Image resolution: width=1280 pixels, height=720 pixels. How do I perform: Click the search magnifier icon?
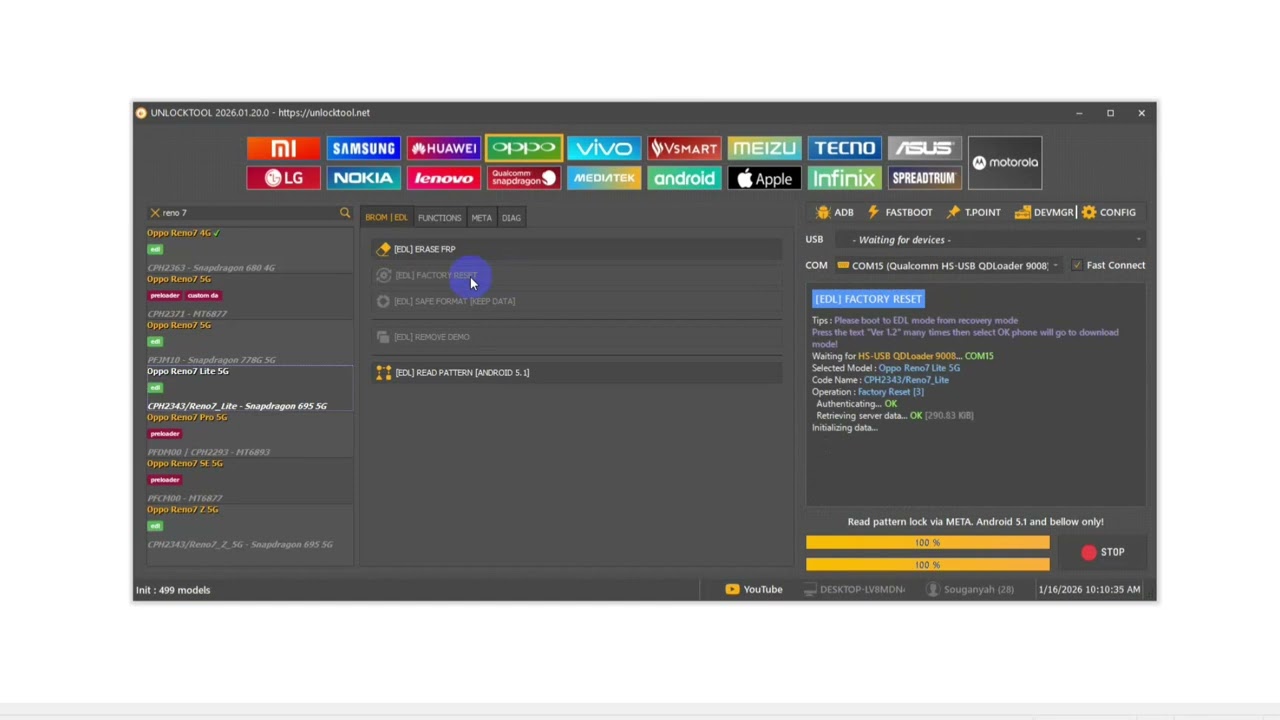(x=345, y=213)
